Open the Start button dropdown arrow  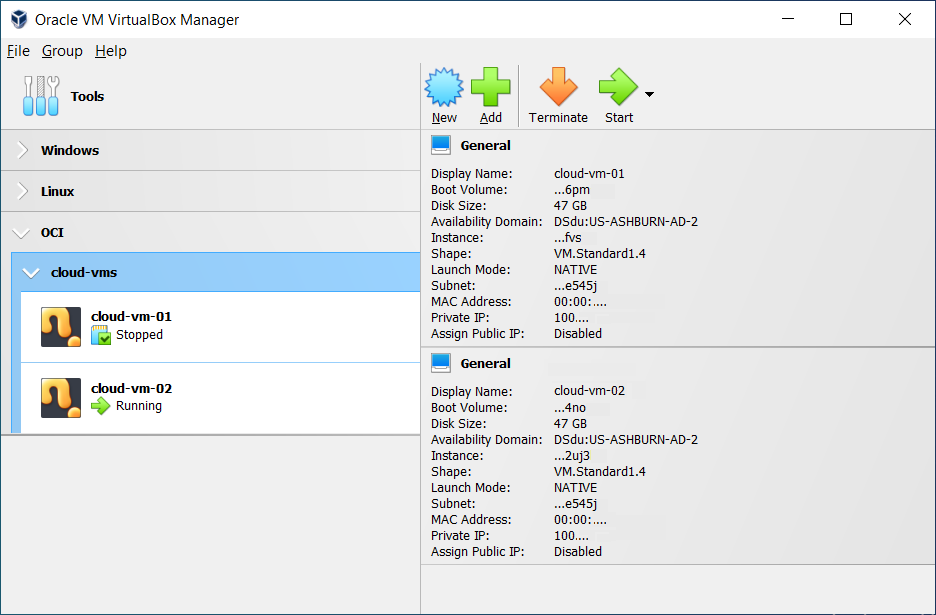(x=648, y=95)
